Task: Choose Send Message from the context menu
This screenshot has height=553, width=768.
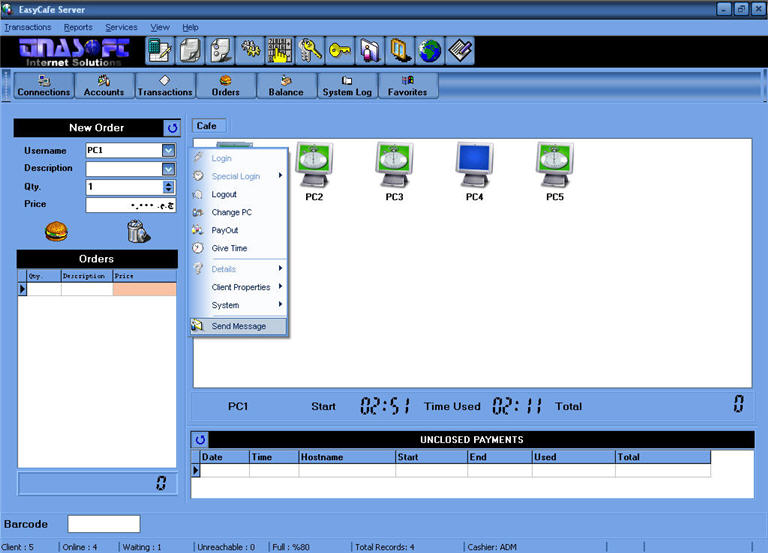Action: [238, 326]
